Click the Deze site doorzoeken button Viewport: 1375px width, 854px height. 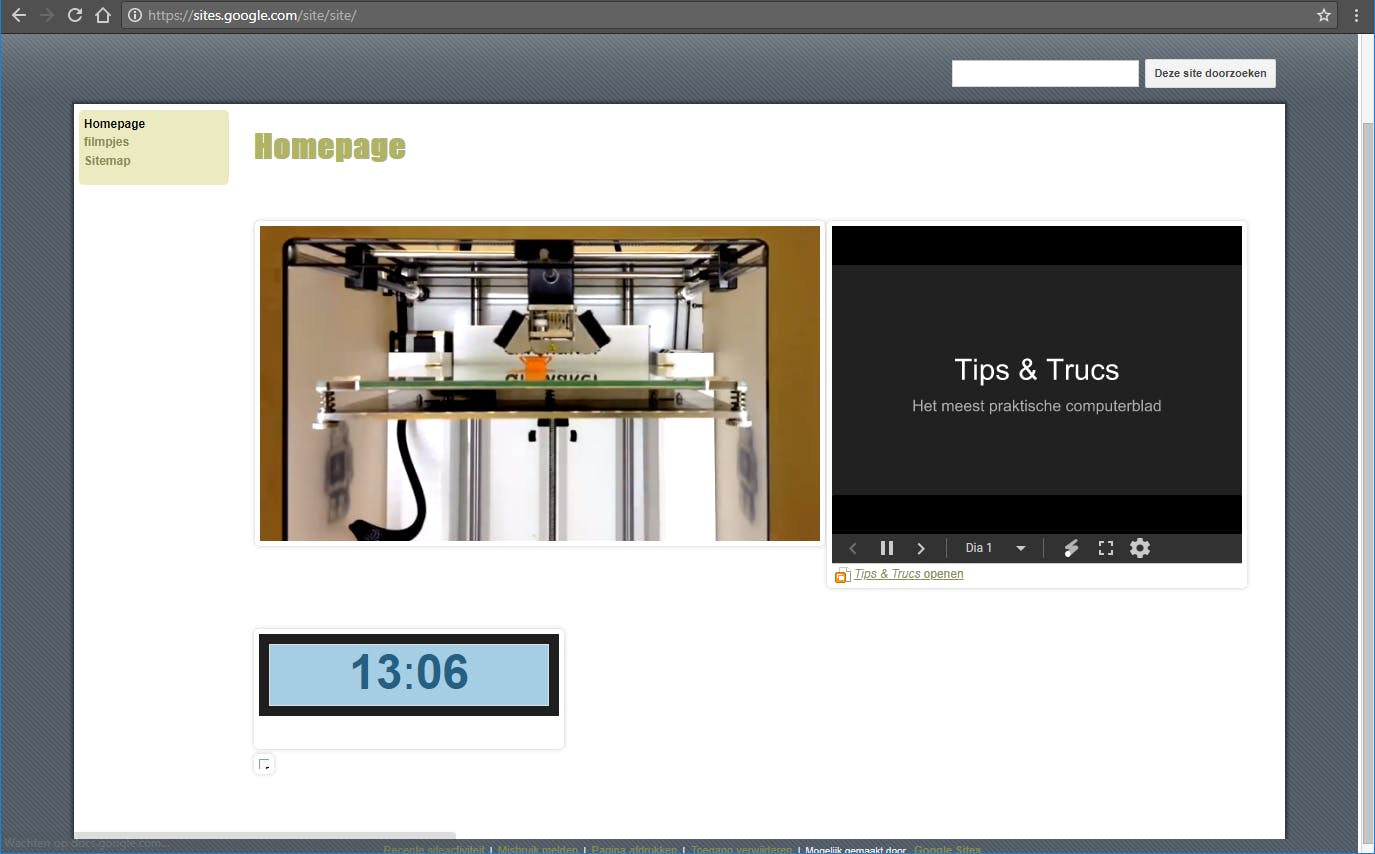click(1210, 73)
